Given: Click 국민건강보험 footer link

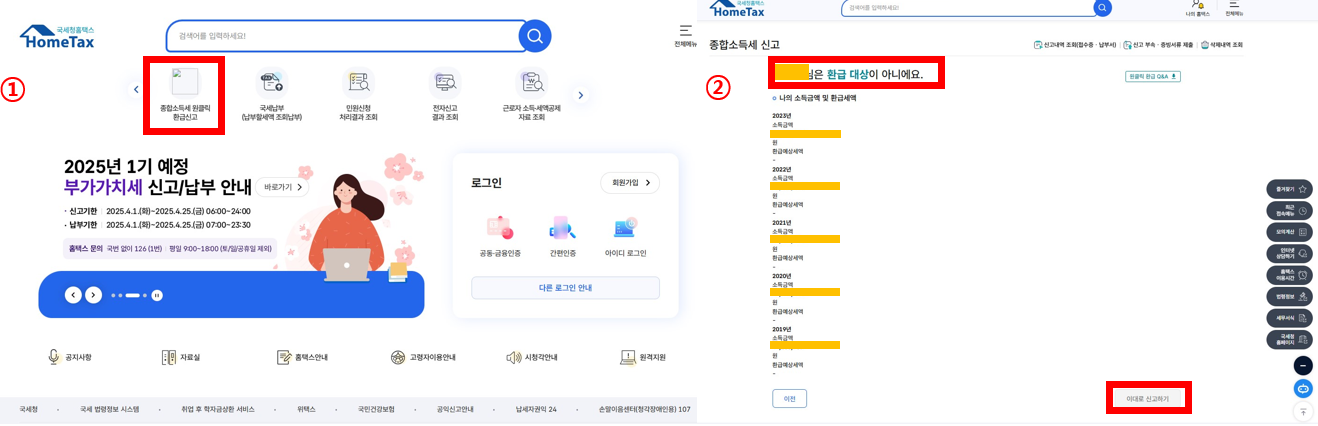Looking at the screenshot, I should pyautogui.click(x=376, y=409).
